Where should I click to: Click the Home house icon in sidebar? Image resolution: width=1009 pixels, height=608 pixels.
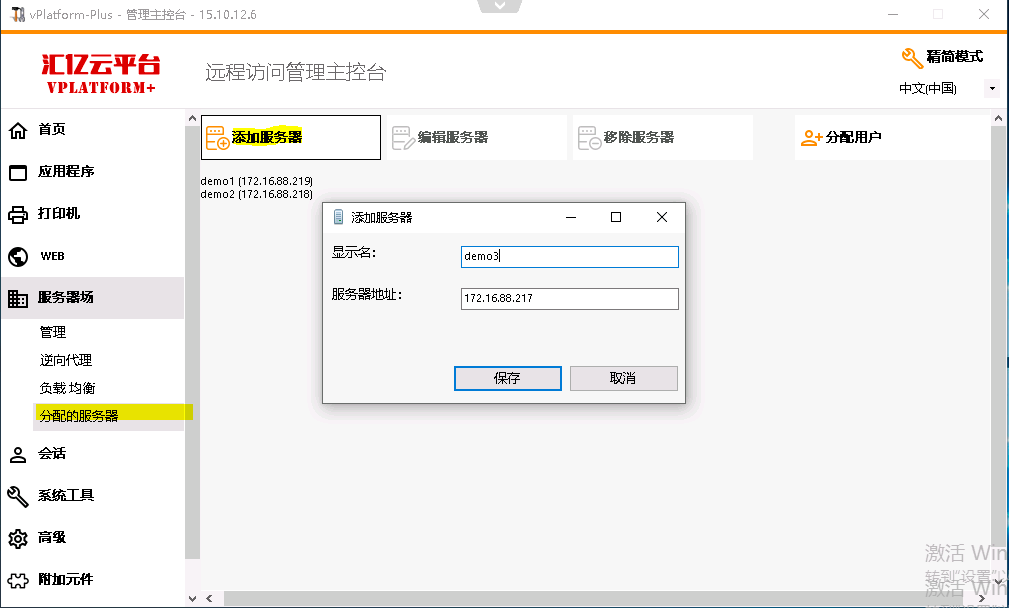pos(18,130)
